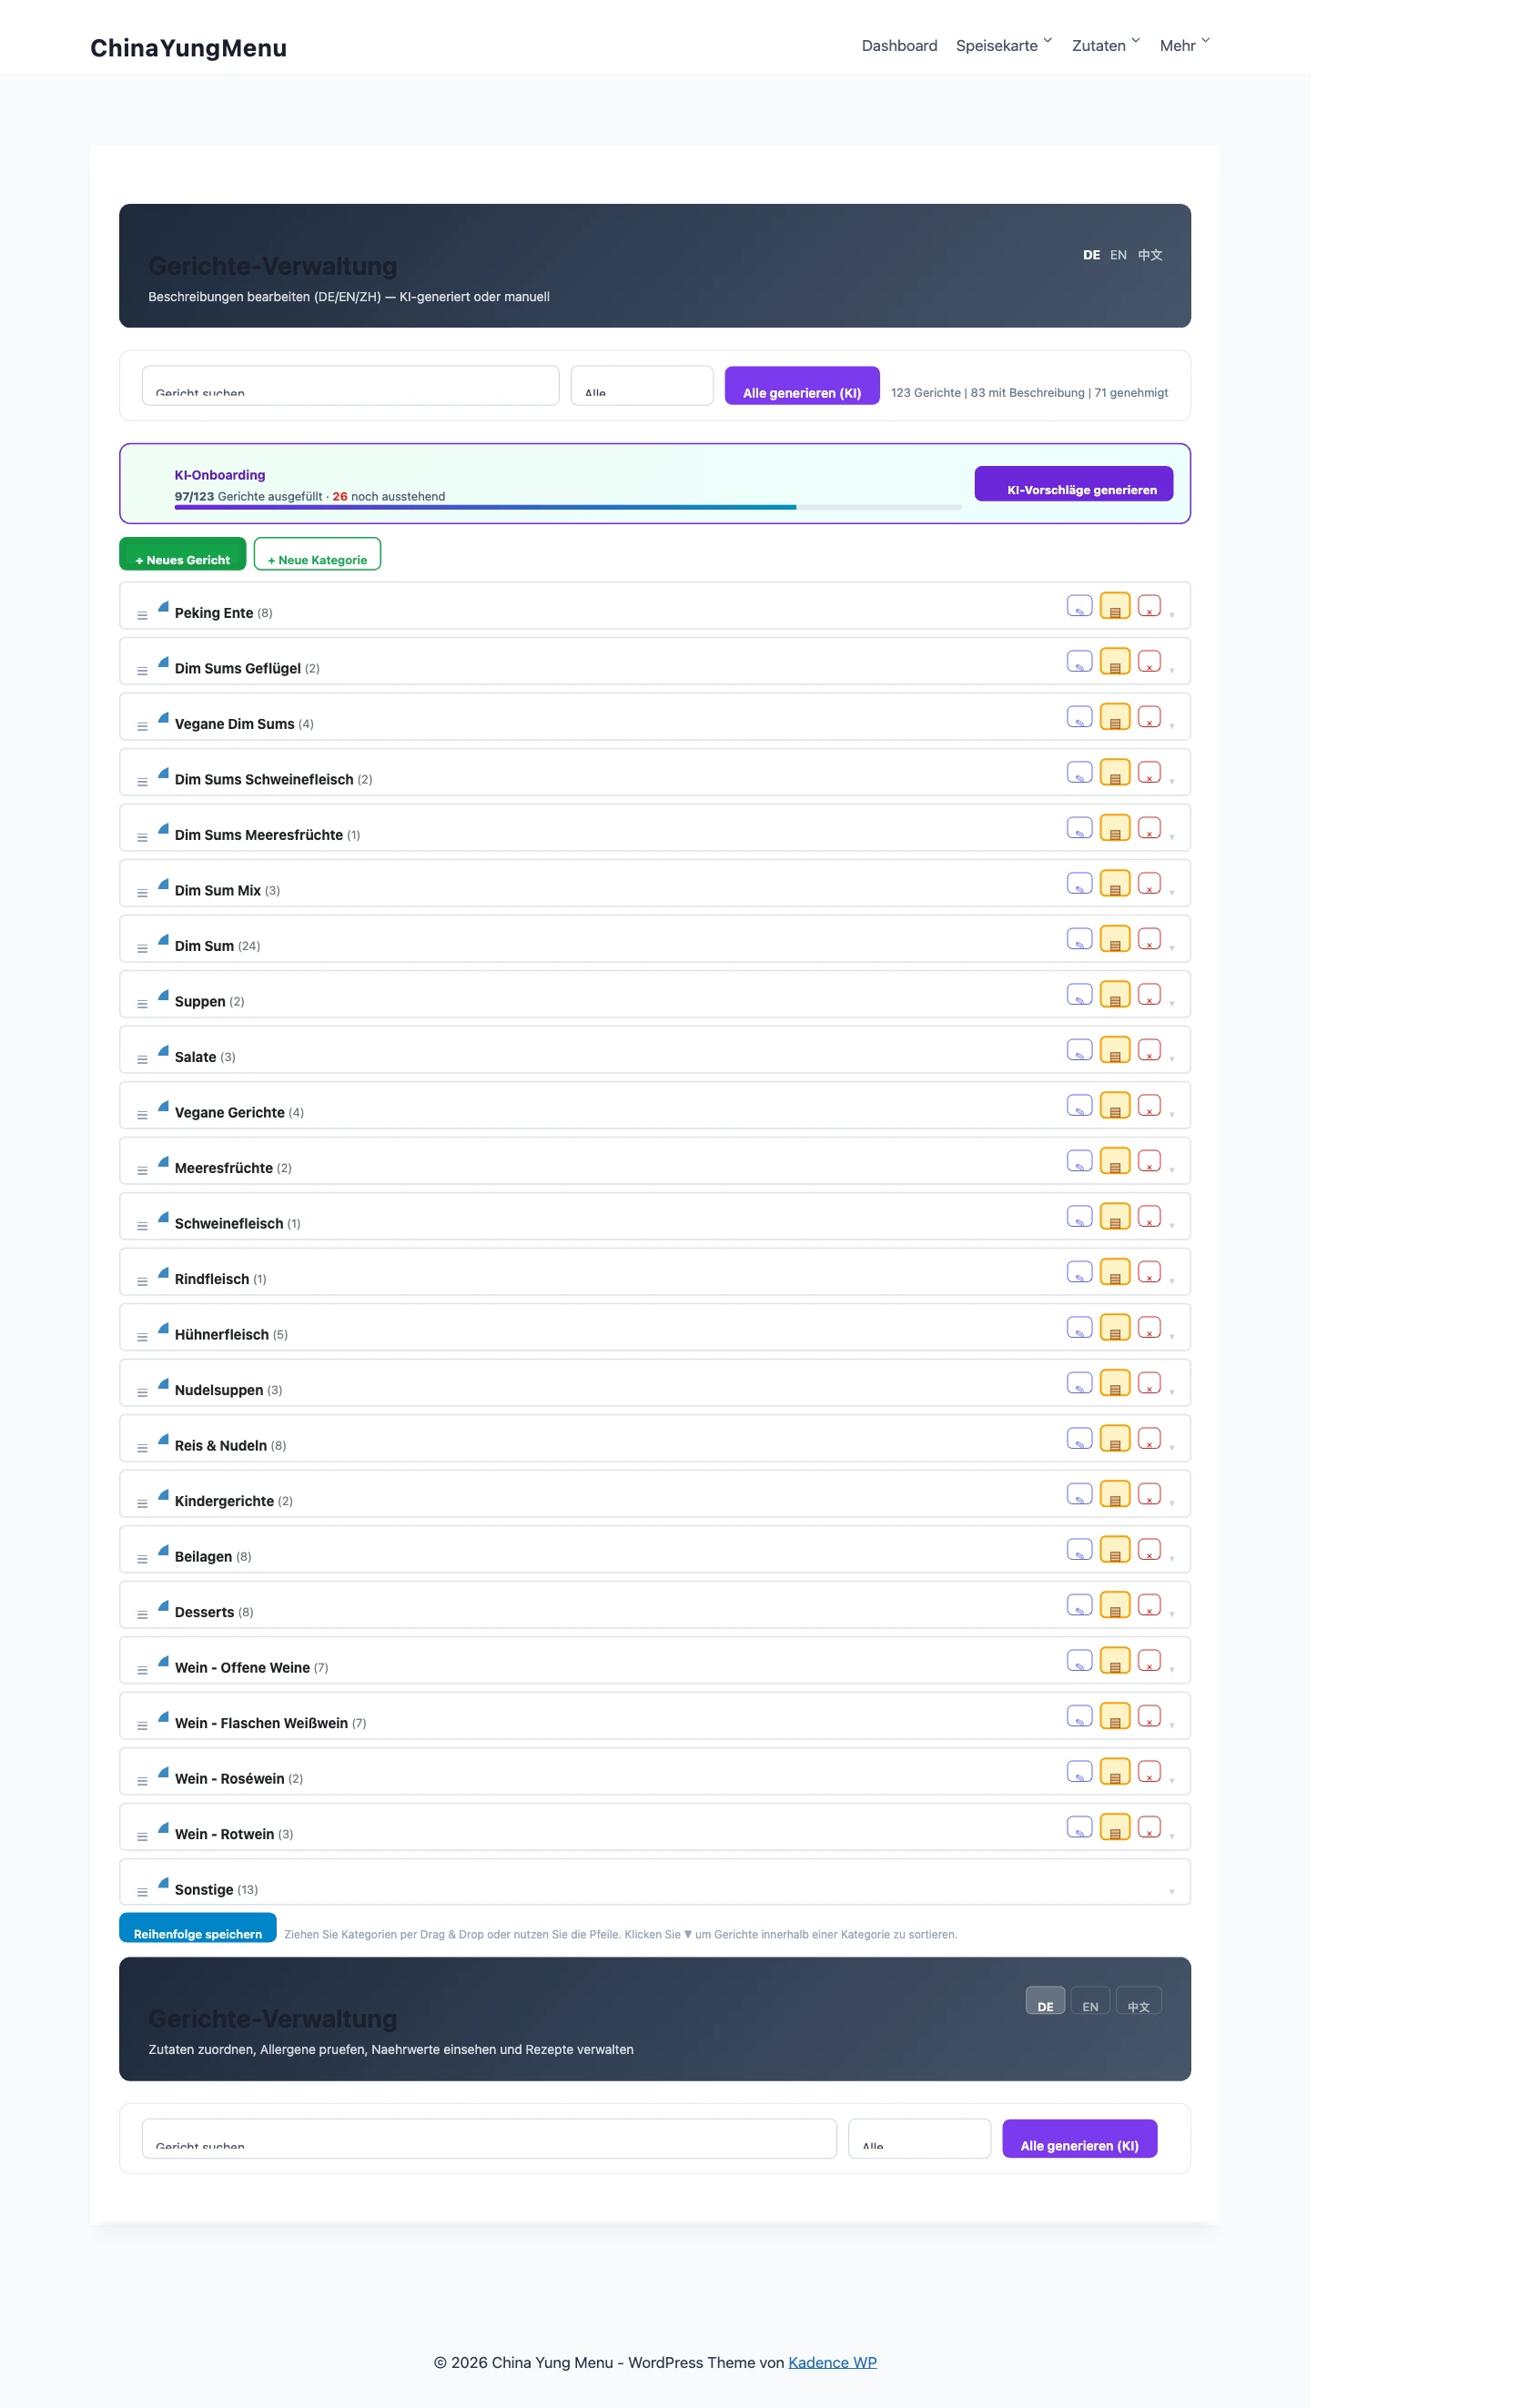Switch top header language to EN
This screenshot has width=1529, height=2408.
(1118, 255)
